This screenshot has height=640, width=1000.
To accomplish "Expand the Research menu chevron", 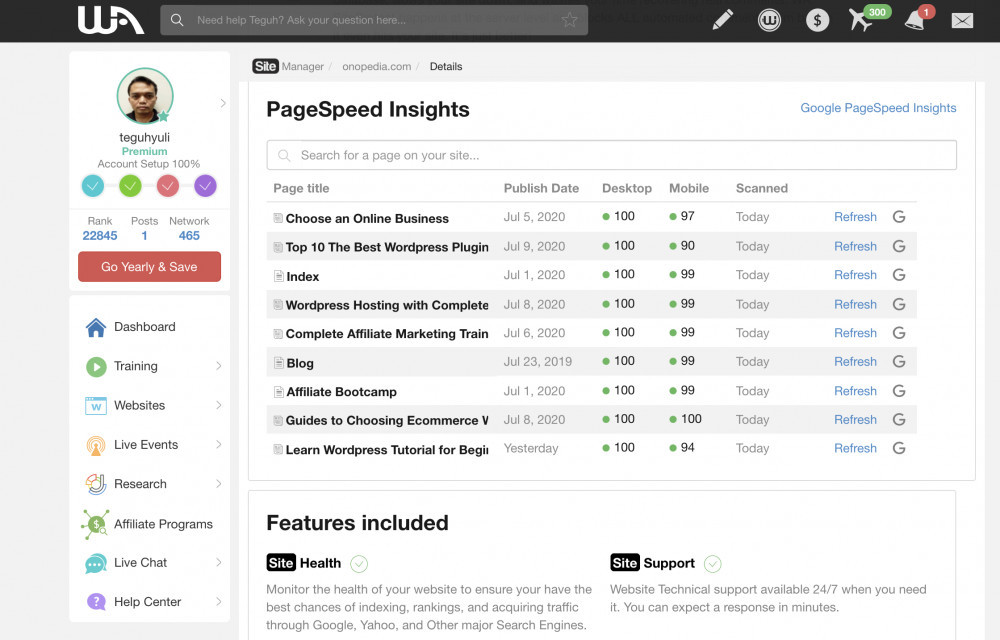I will (x=219, y=484).
